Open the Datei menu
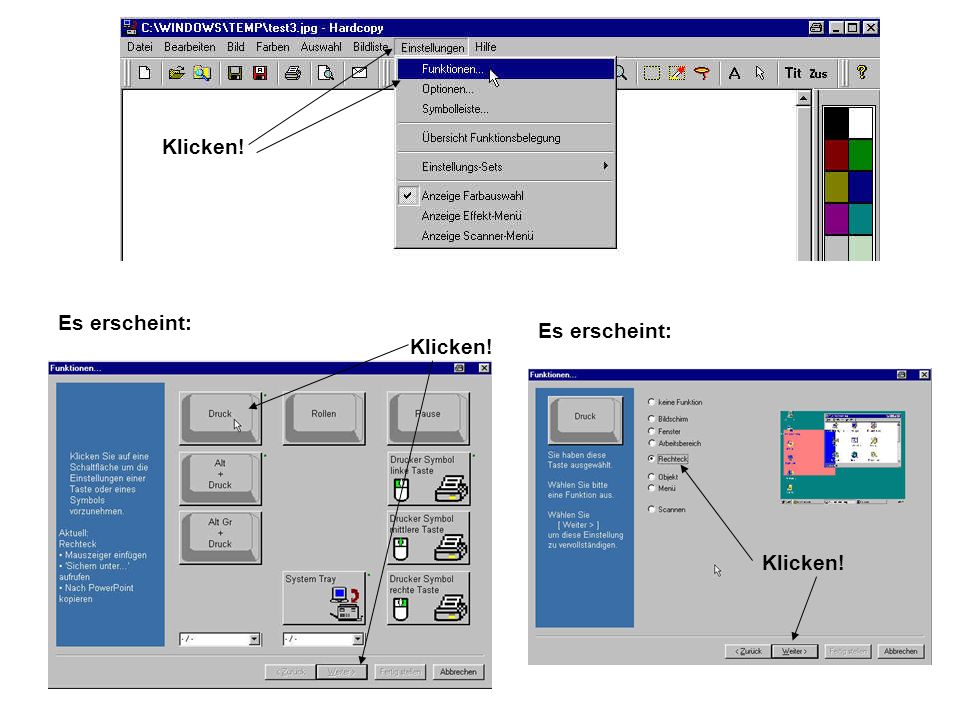The height and width of the screenshot is (720, 960). 140,47
